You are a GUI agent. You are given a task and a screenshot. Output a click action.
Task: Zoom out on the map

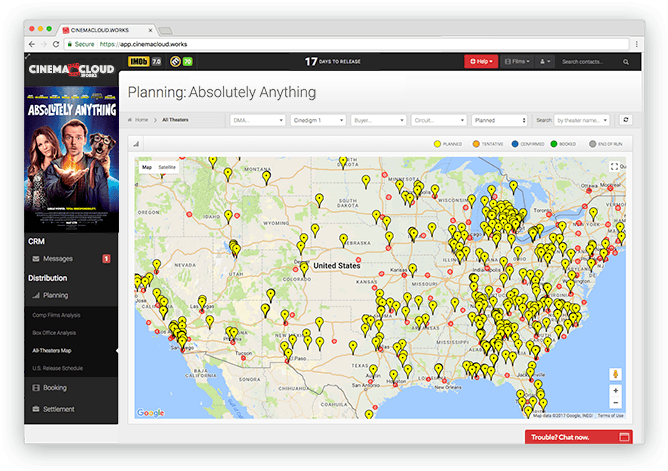click(615, 403)
